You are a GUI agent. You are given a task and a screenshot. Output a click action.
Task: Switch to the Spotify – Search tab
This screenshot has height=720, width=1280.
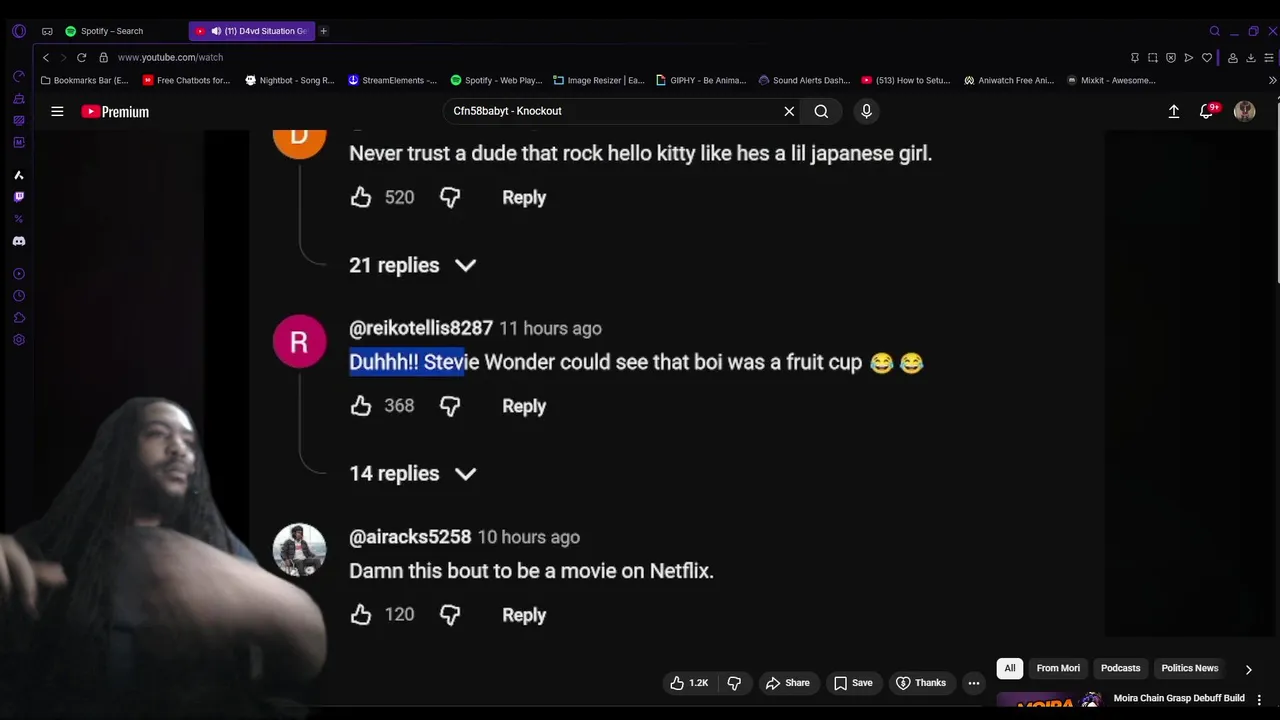(111, 31)
